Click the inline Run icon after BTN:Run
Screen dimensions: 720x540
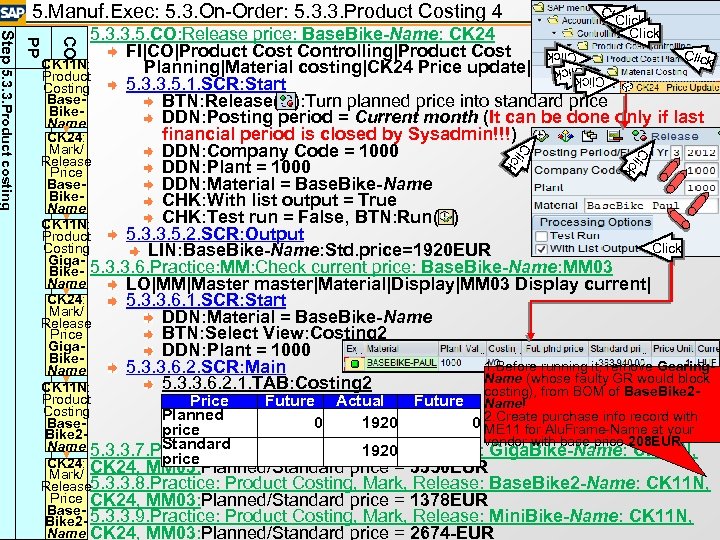(445, 217)
